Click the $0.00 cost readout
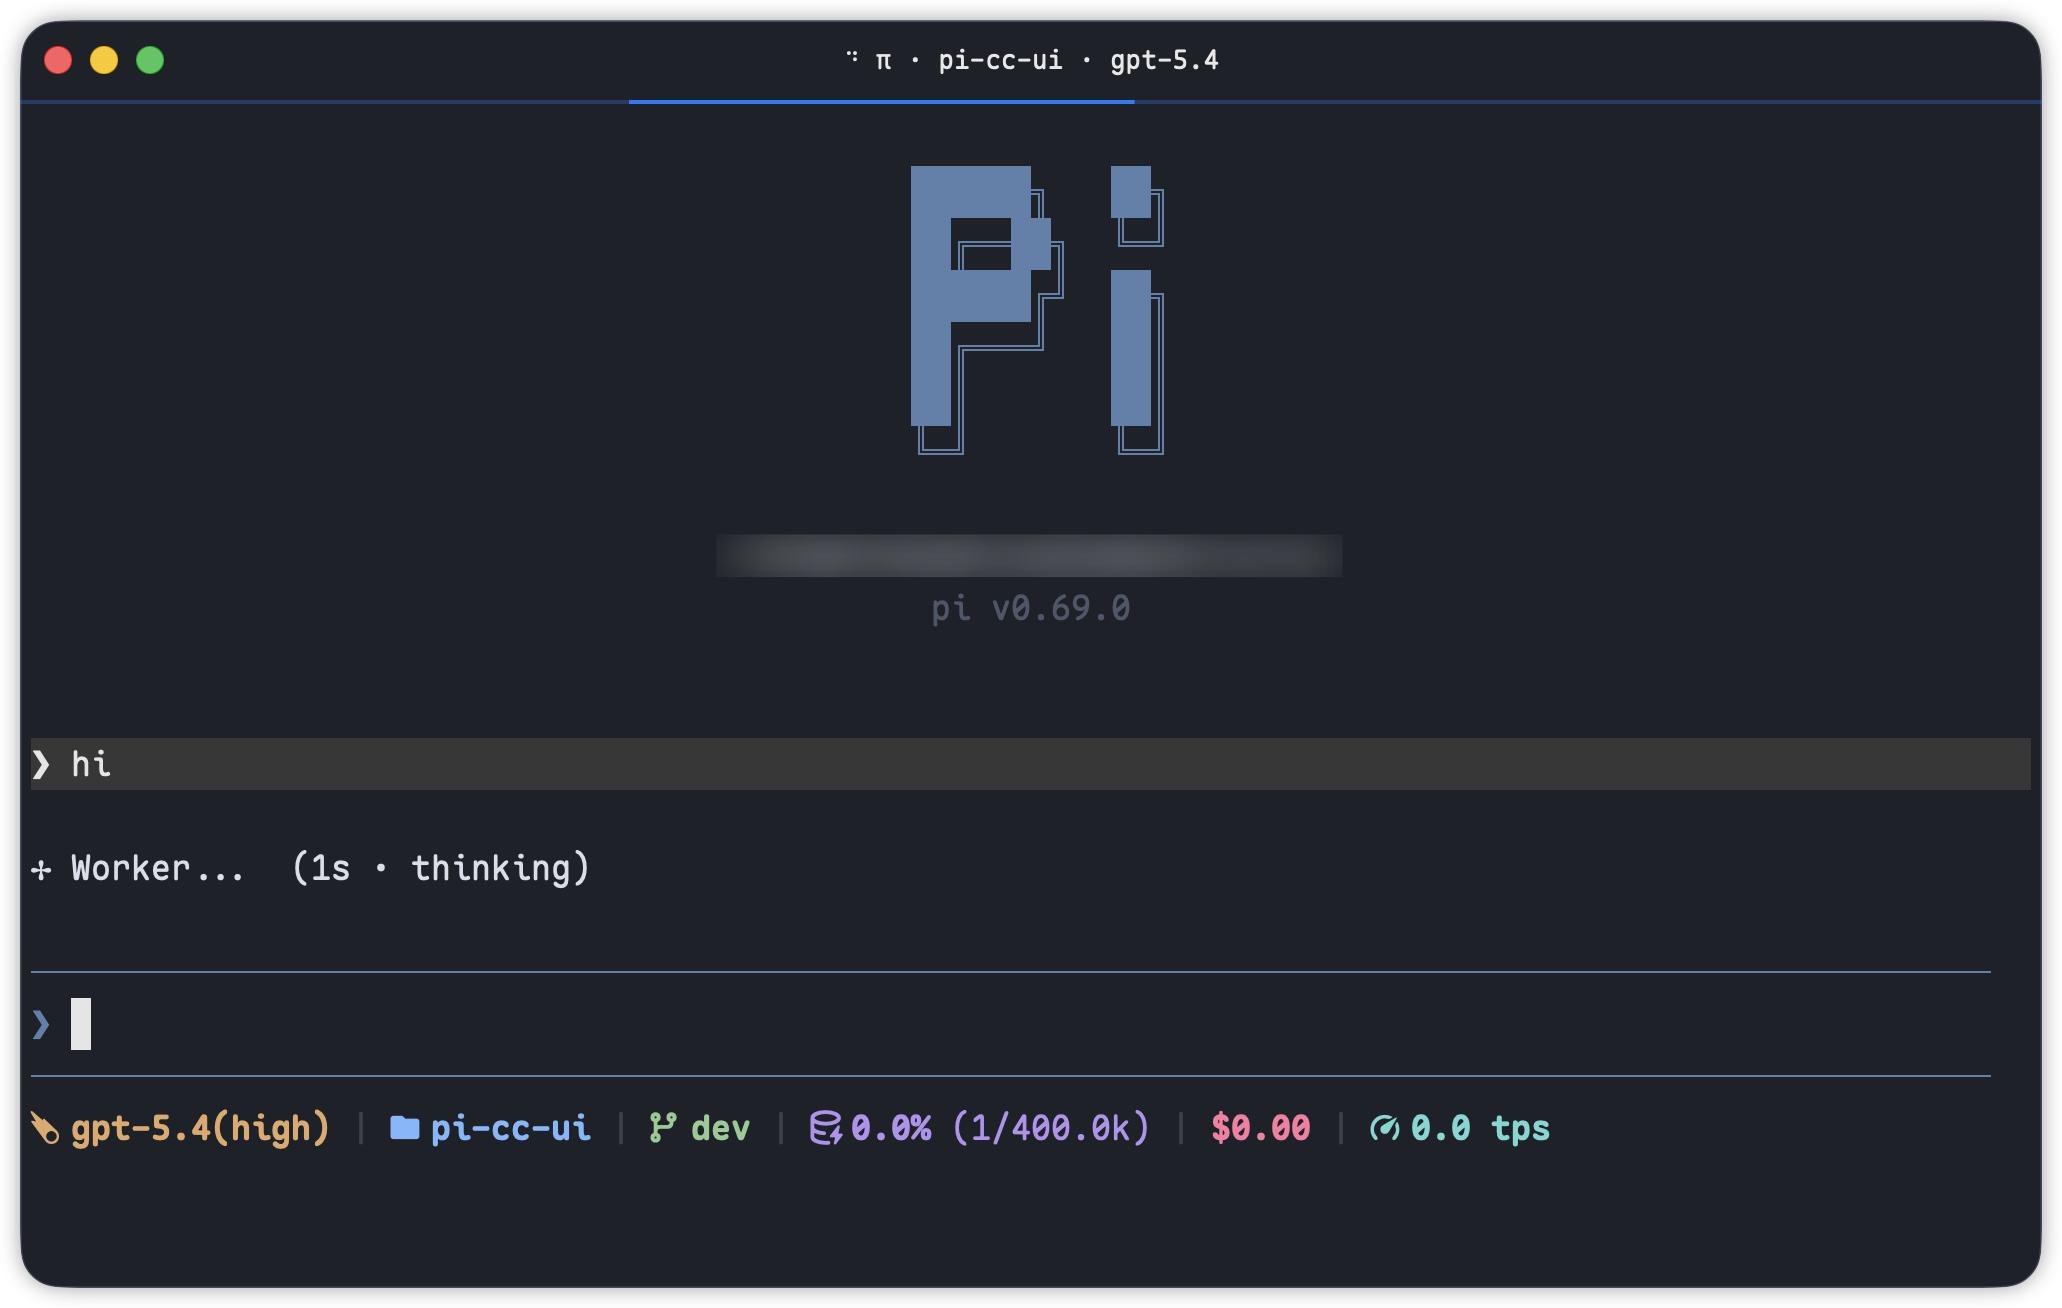The image size is (2062, 1308). [1260, 1128]
